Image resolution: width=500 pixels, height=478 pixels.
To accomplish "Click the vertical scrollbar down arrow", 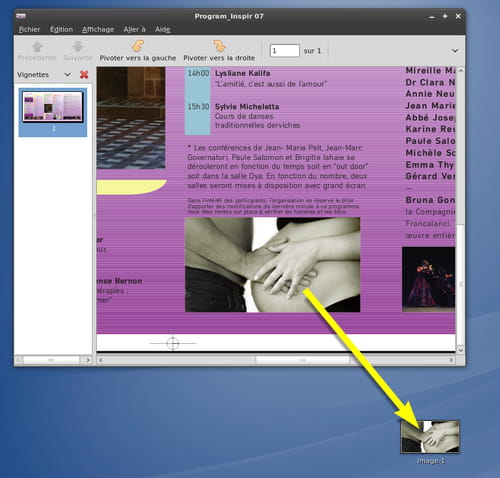I will [460, 350].
